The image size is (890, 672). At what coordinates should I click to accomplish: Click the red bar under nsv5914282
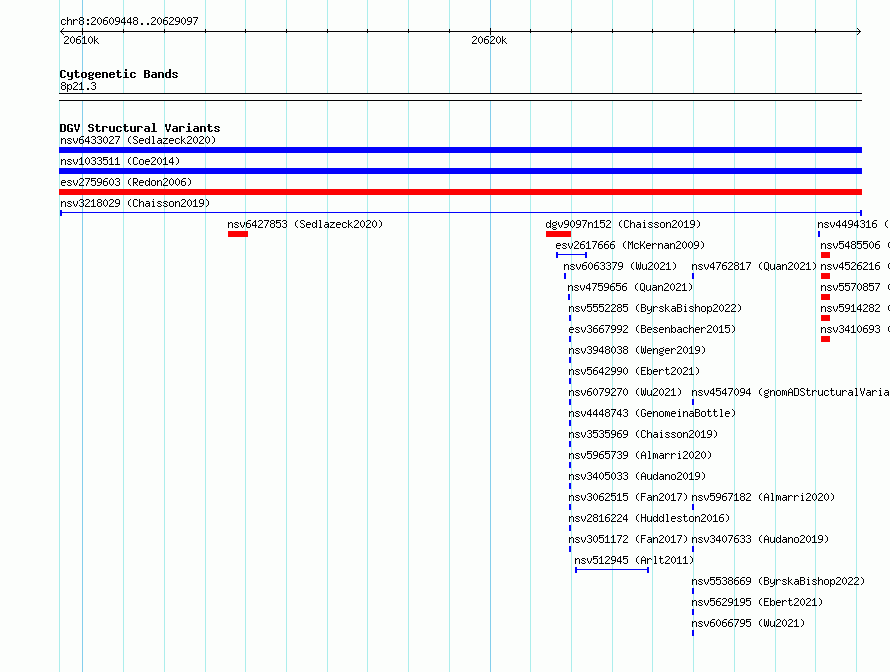(825, 318)
